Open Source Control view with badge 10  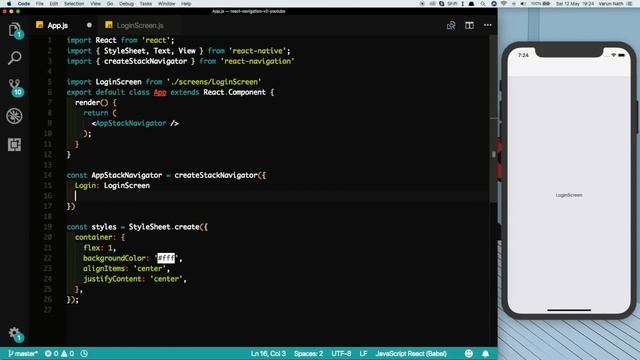click(15, 87)
